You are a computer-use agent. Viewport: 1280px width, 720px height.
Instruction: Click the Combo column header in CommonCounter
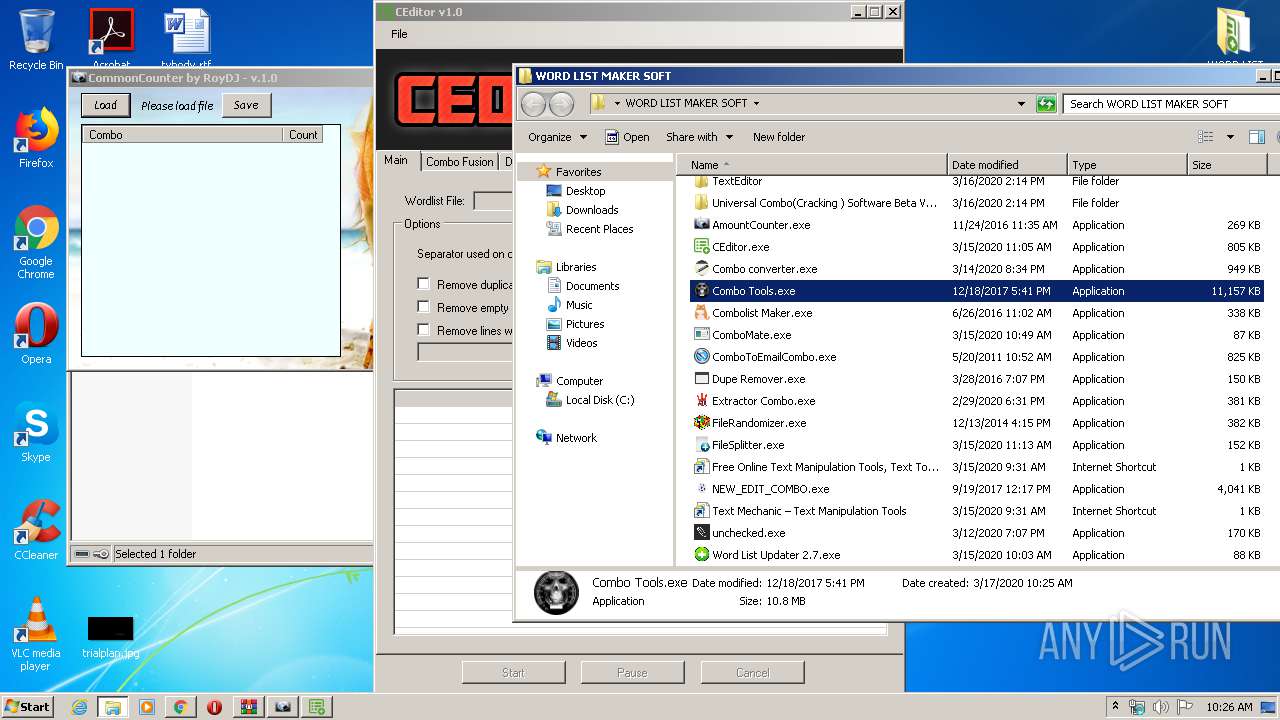pyautogui.click(x=183, y=134)
